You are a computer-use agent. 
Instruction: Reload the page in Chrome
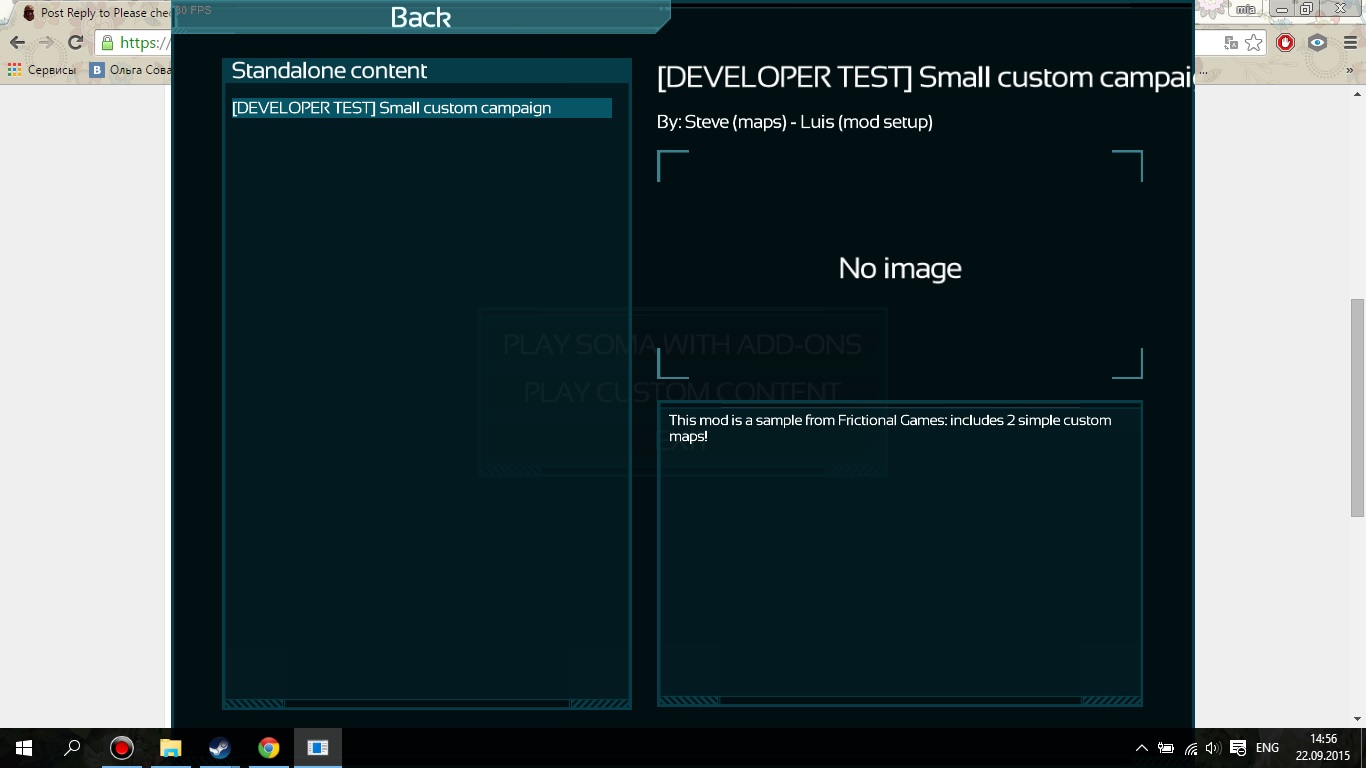[x=75, y=43]
